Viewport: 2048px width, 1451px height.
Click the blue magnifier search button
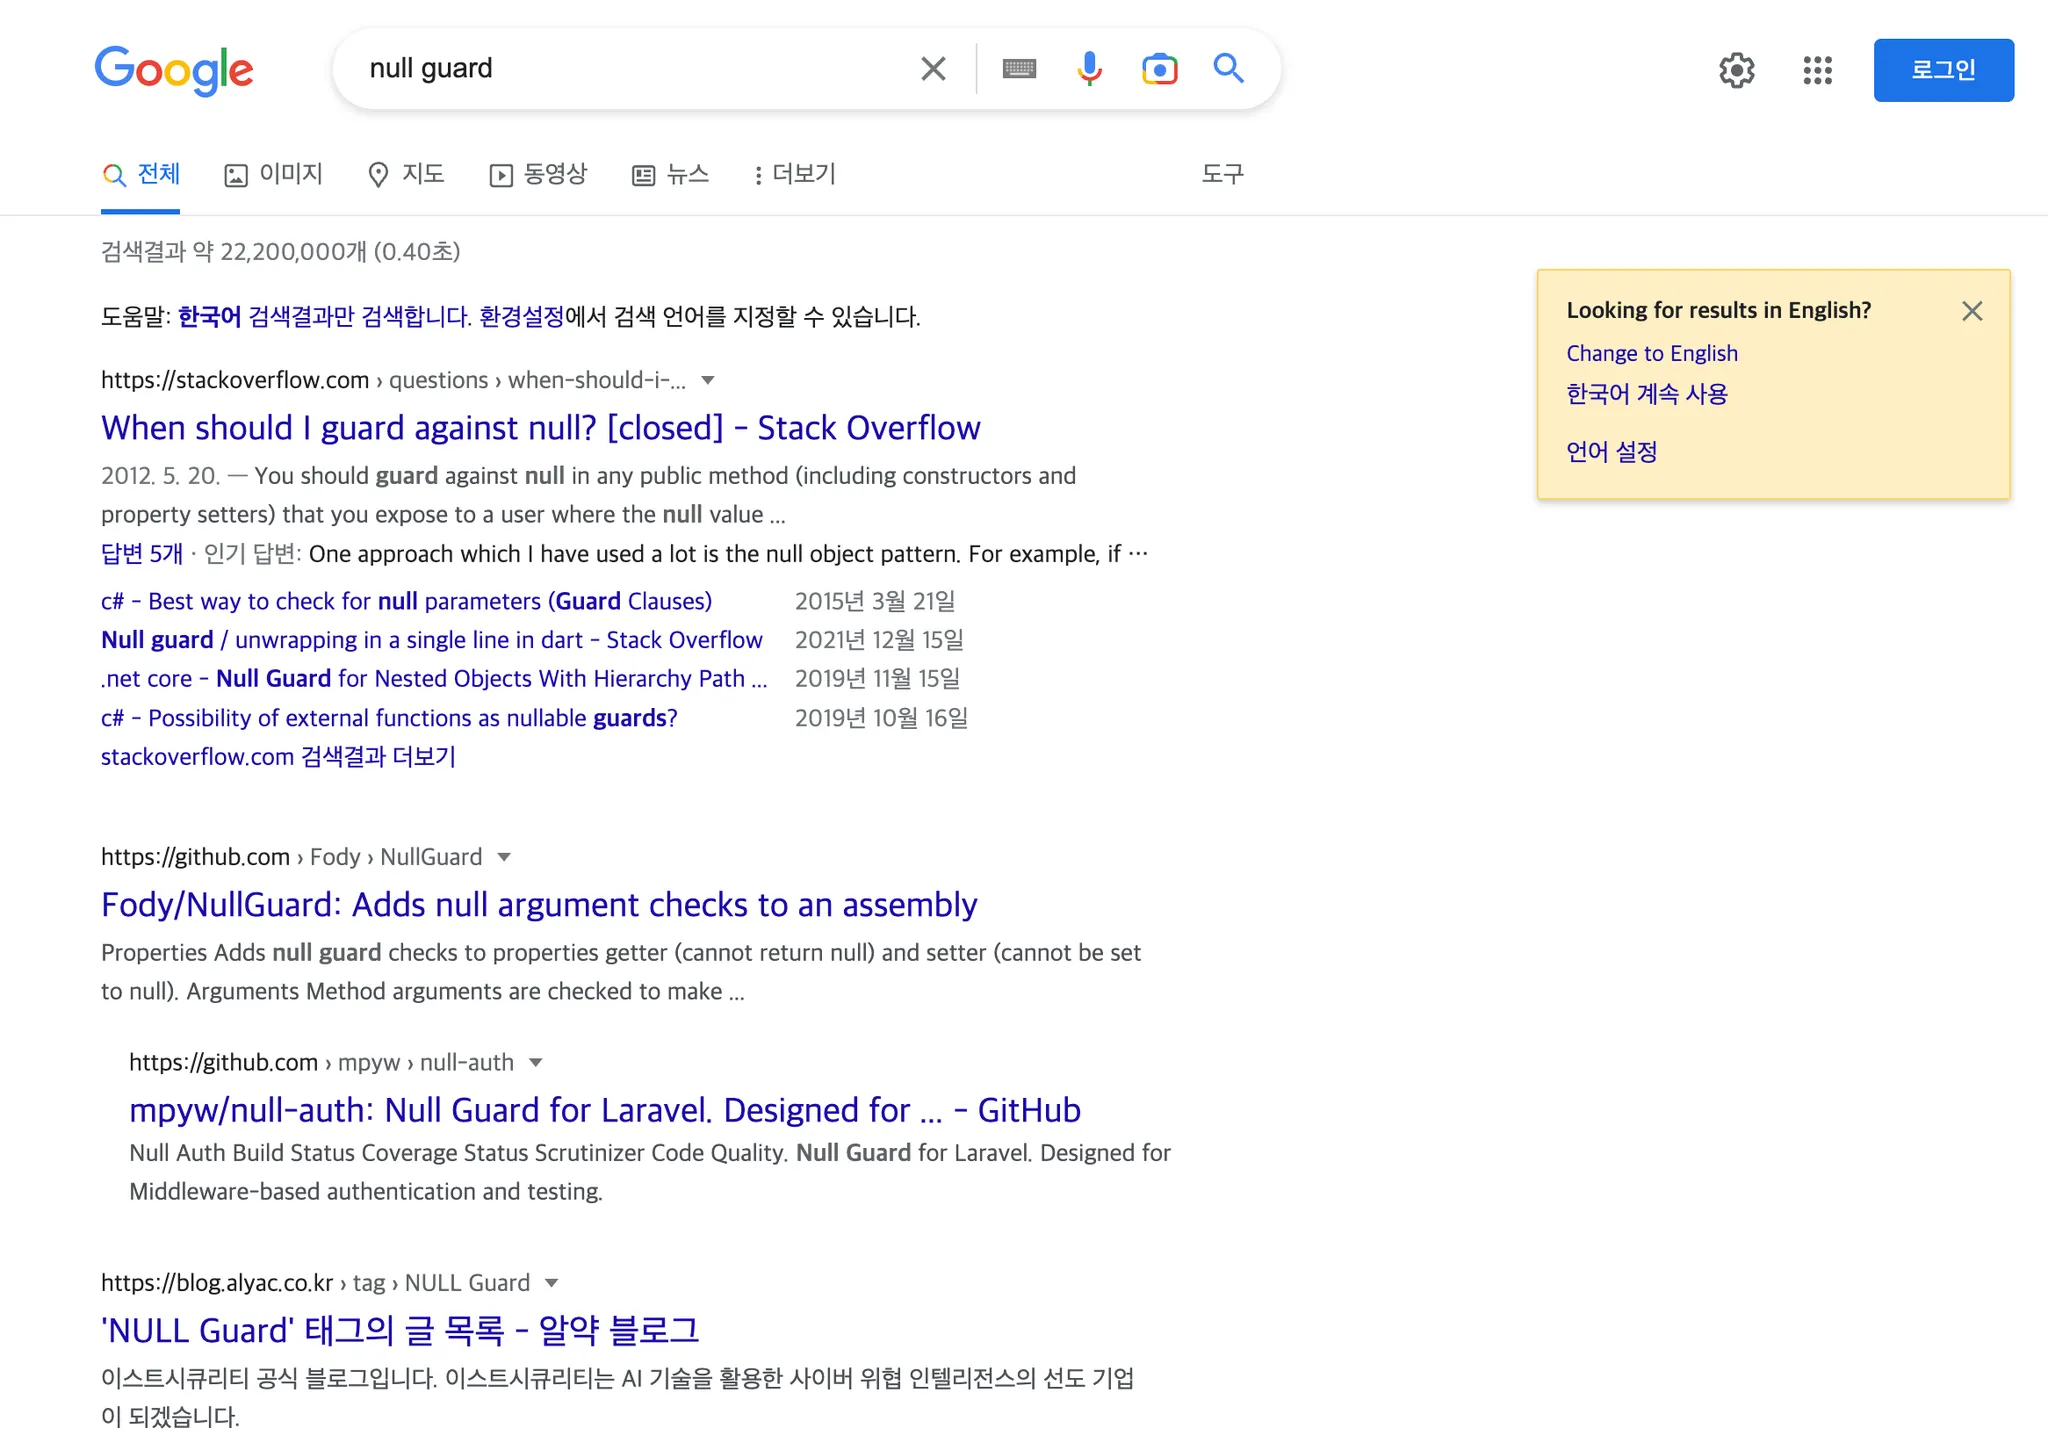[1228, 69]
